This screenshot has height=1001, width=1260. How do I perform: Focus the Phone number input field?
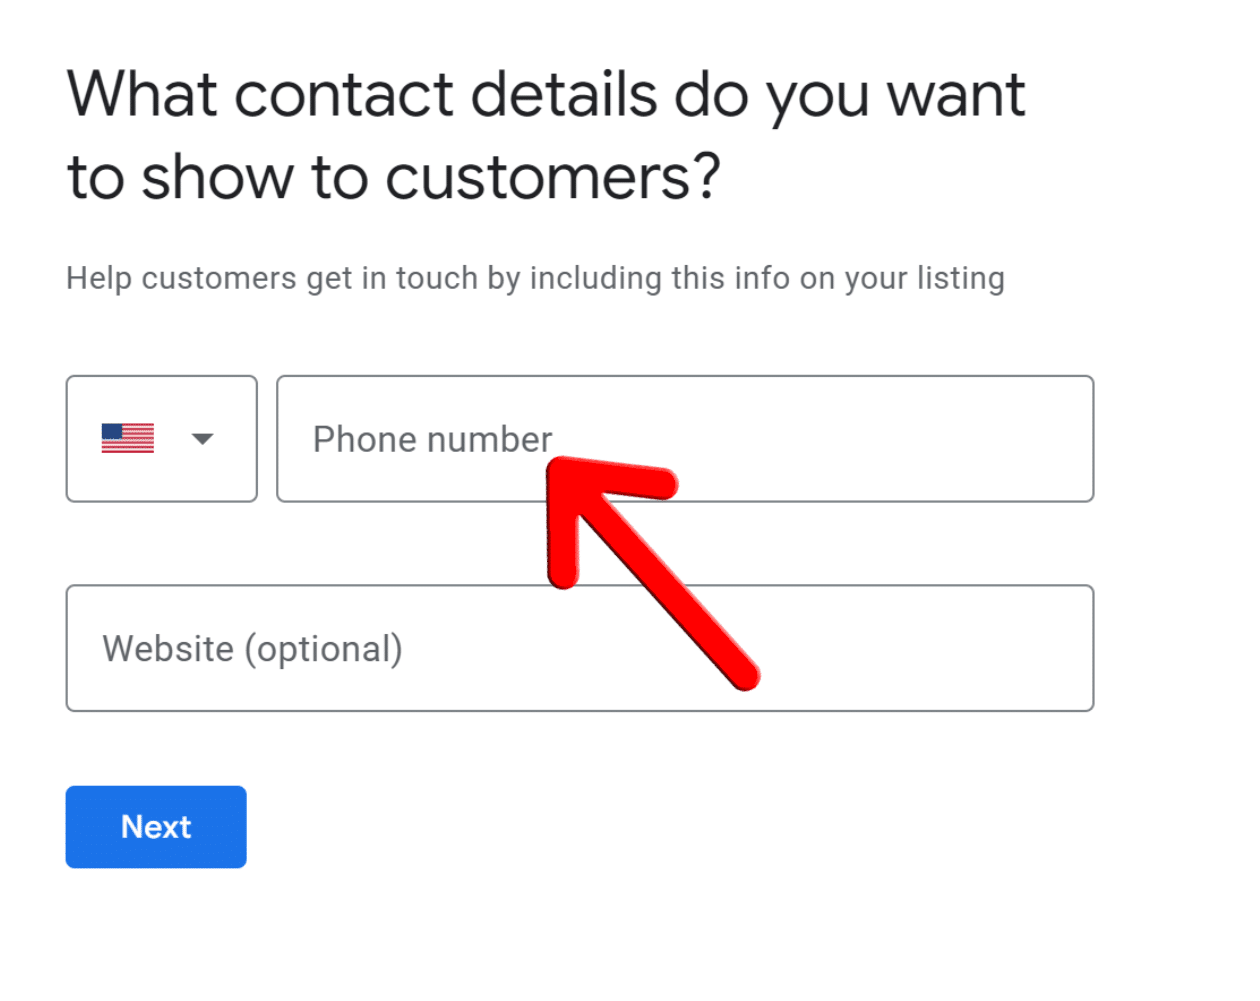tap(800, 438)
